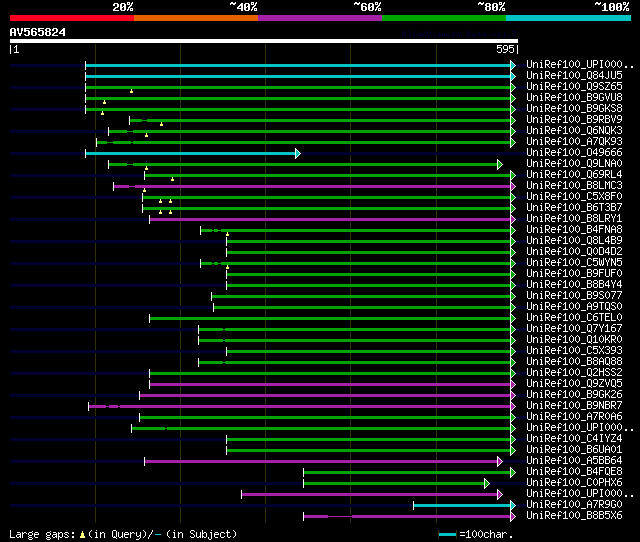This screenshot has height=542, width=640.
Task: Select the UniRef100_B8LMC3 label
Action: coord(574,186)
